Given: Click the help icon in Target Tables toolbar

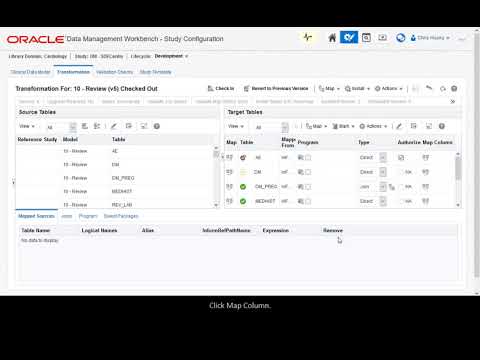Looking at the screenshot, I should click(x=442, y=126).
